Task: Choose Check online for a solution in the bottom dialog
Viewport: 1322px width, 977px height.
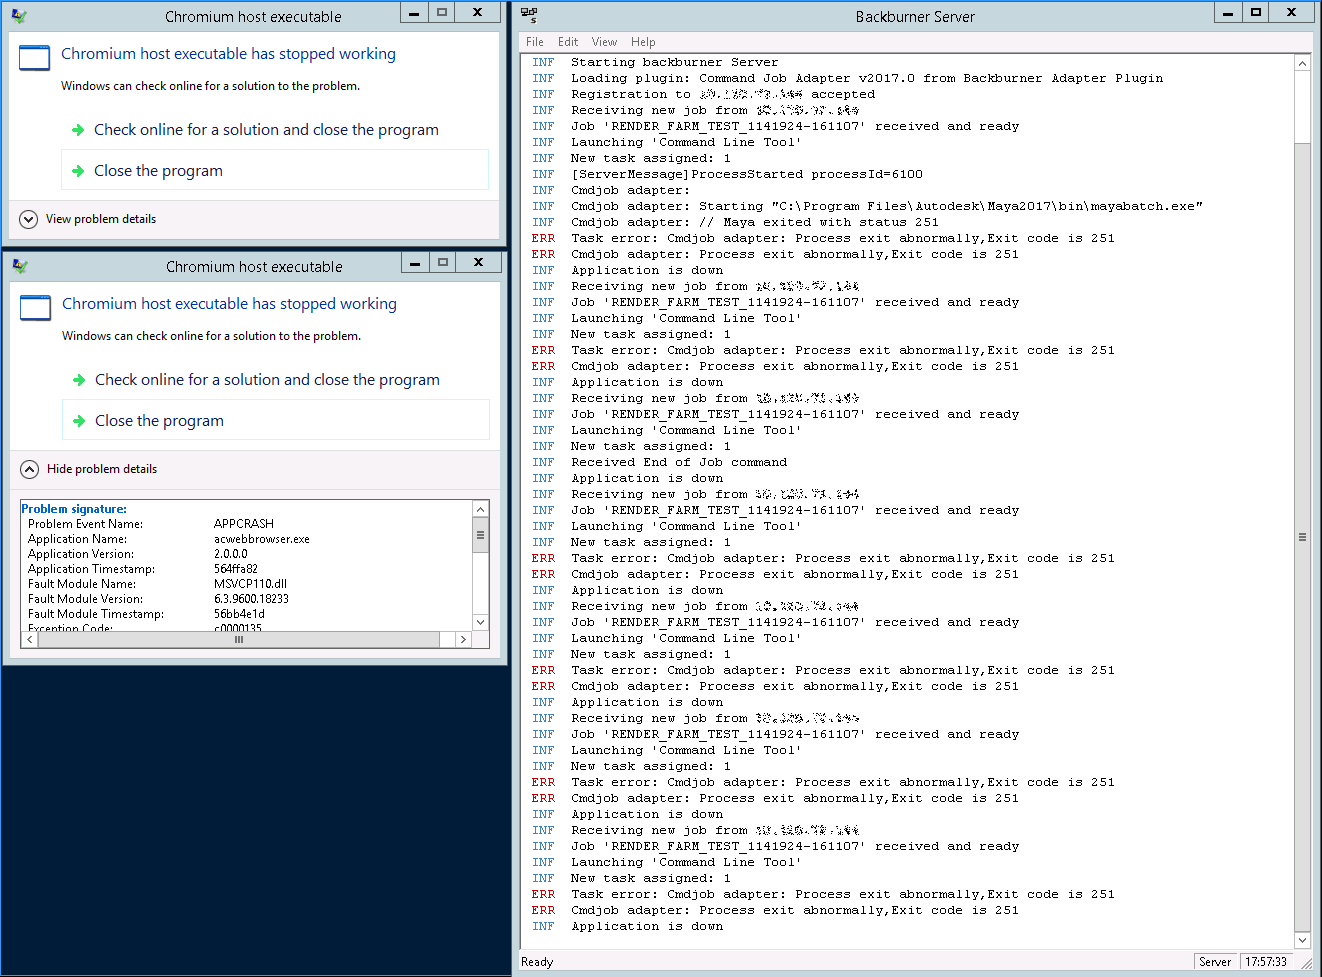Action: tap(275, 380)
